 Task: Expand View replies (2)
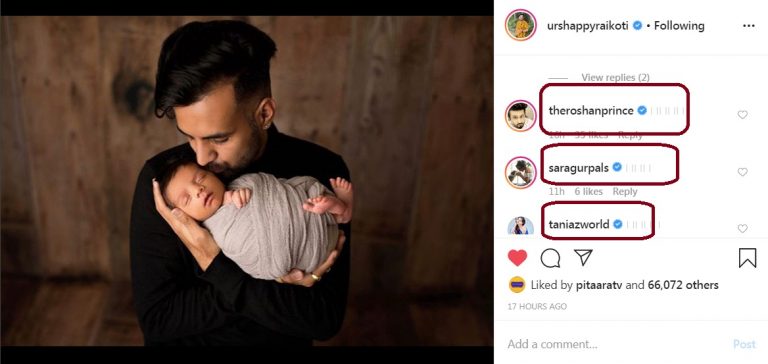pos(615,77)
